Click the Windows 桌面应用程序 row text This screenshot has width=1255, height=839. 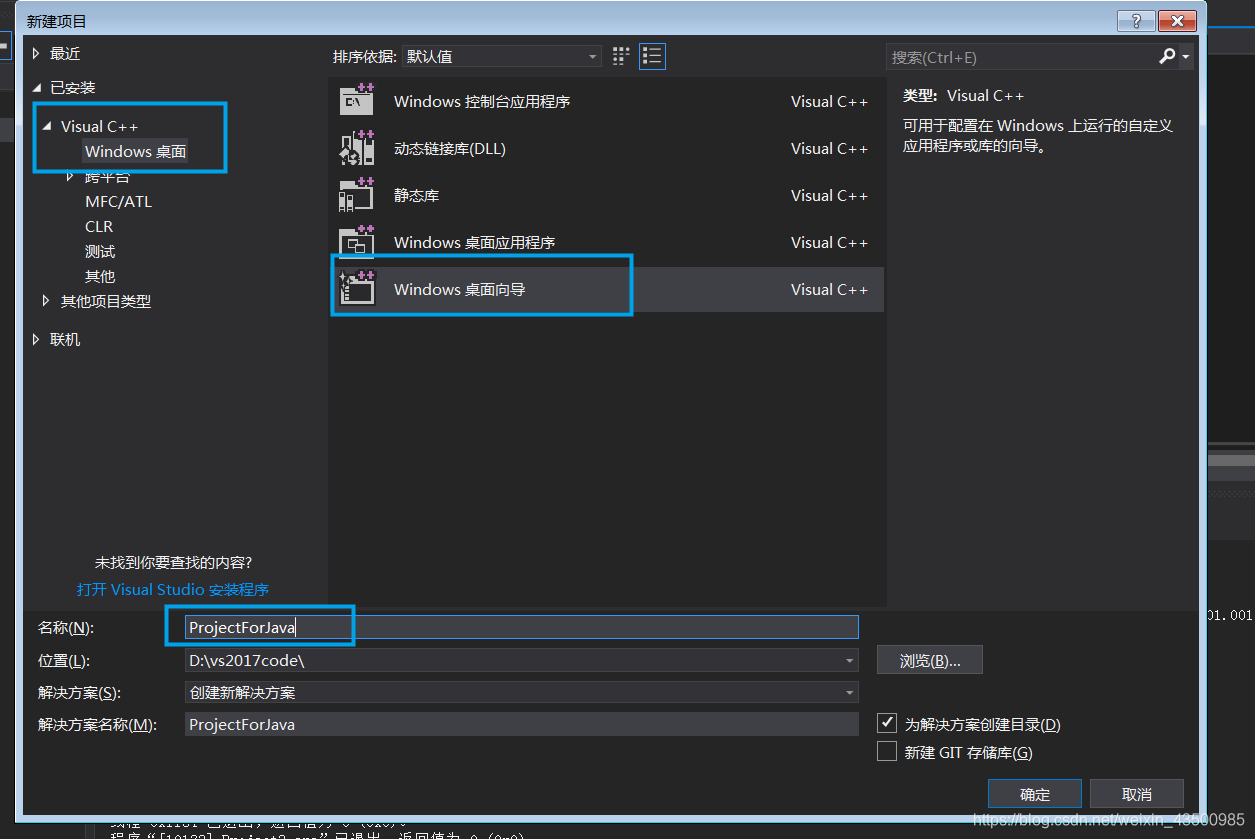pyautogui.click(x=474, y=242)
